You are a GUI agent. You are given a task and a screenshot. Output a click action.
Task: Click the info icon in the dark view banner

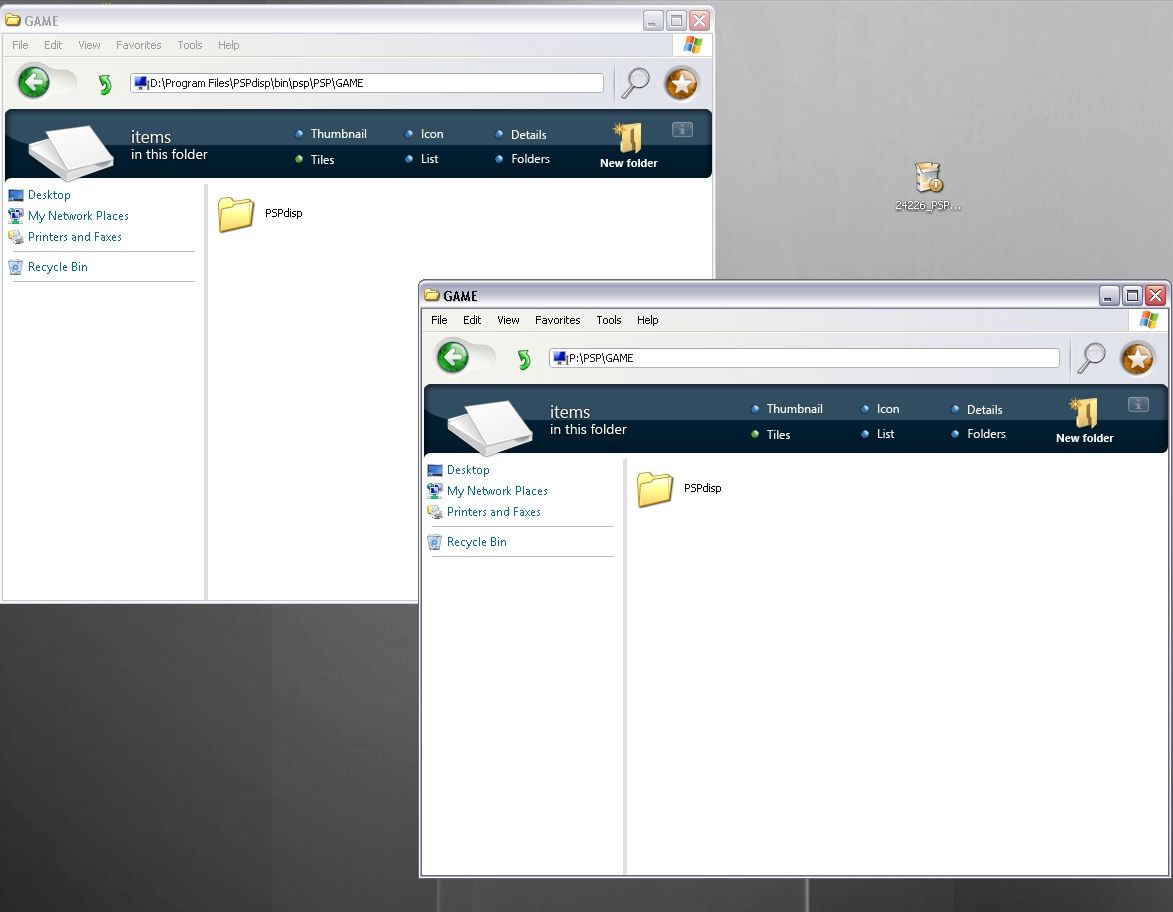1138,404
